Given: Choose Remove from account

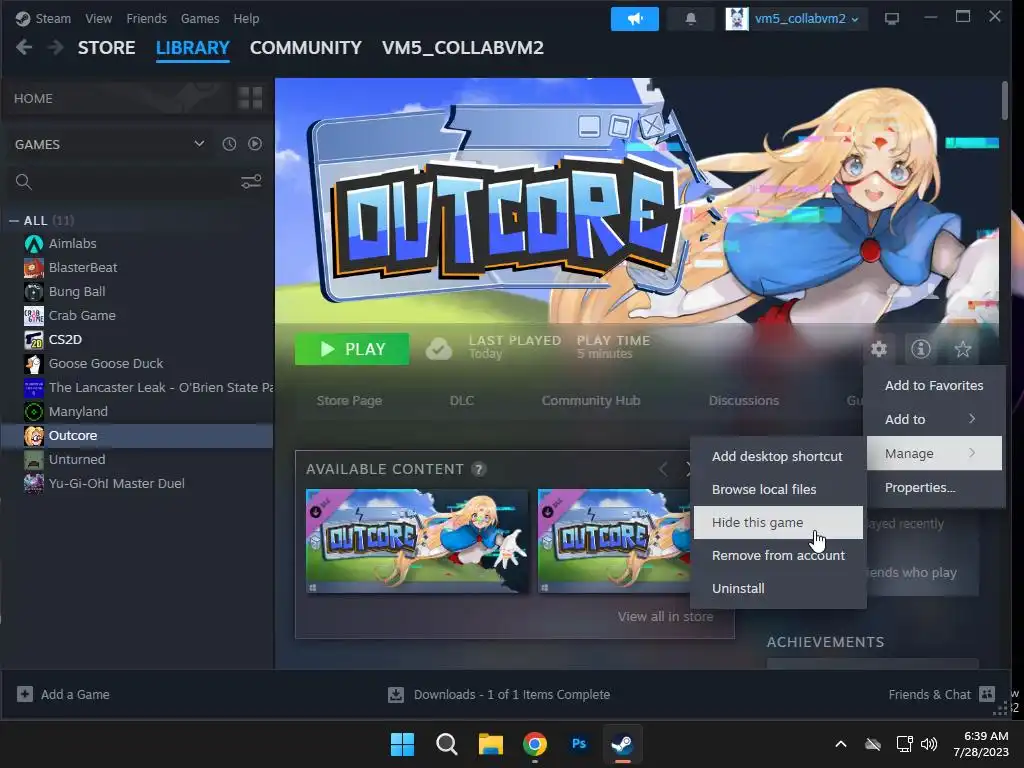Looking at the screenshot, I should point(778,555).
